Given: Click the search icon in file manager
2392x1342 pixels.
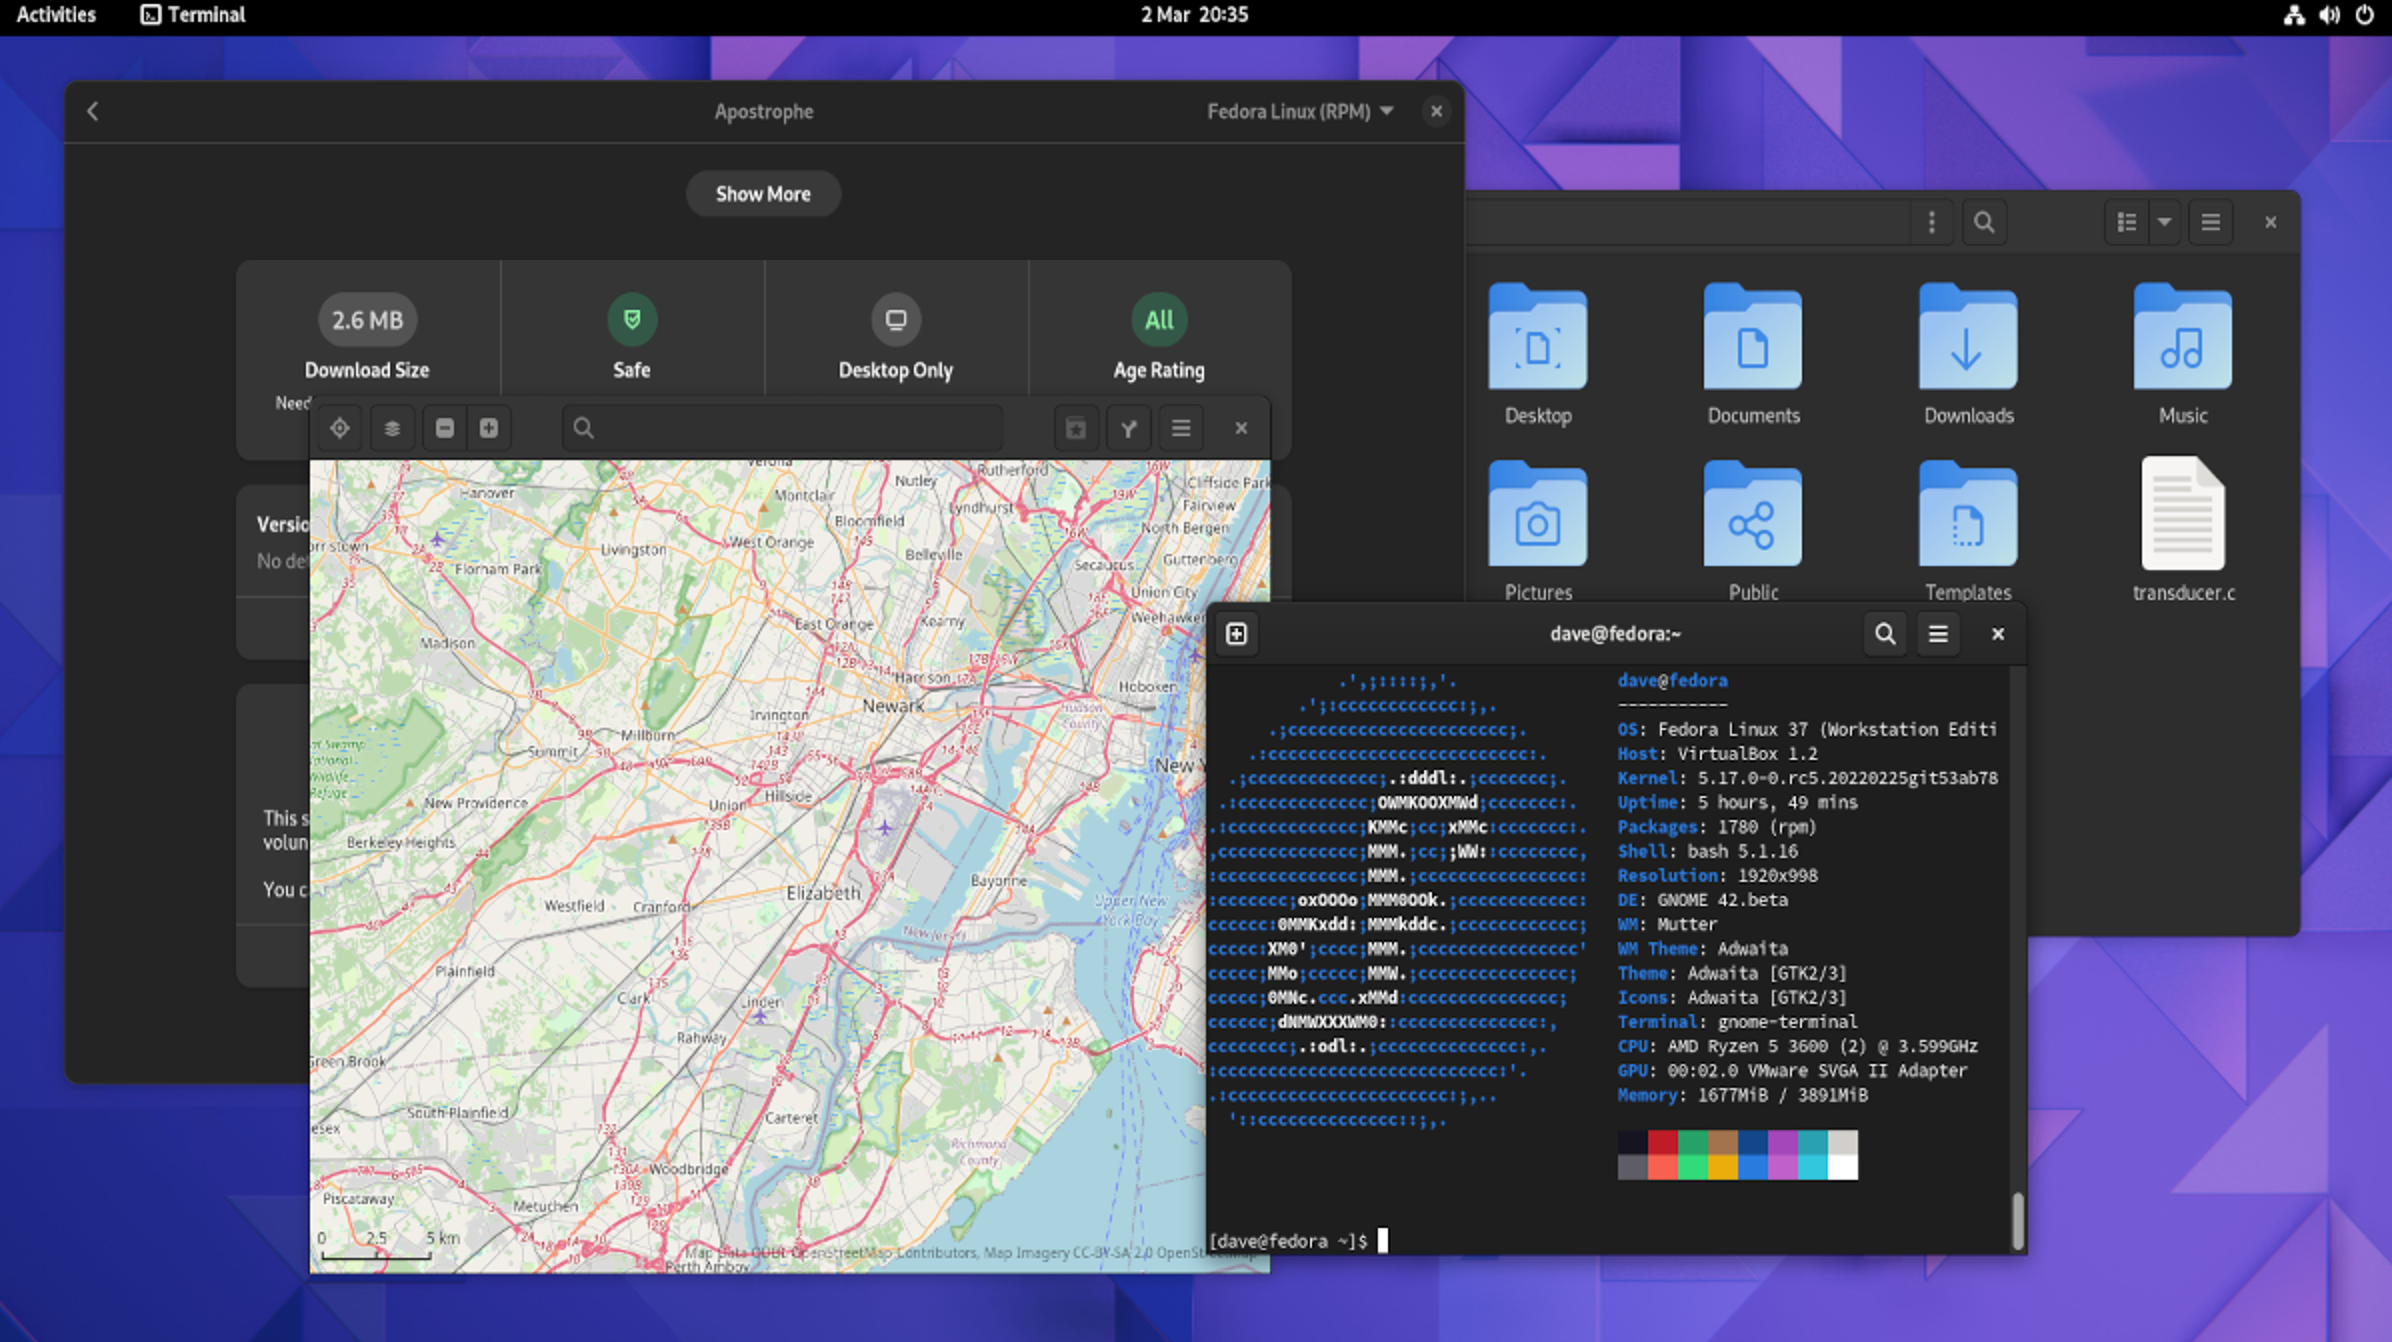Looking at the screenshot, I should click(x=1983, y=220).
